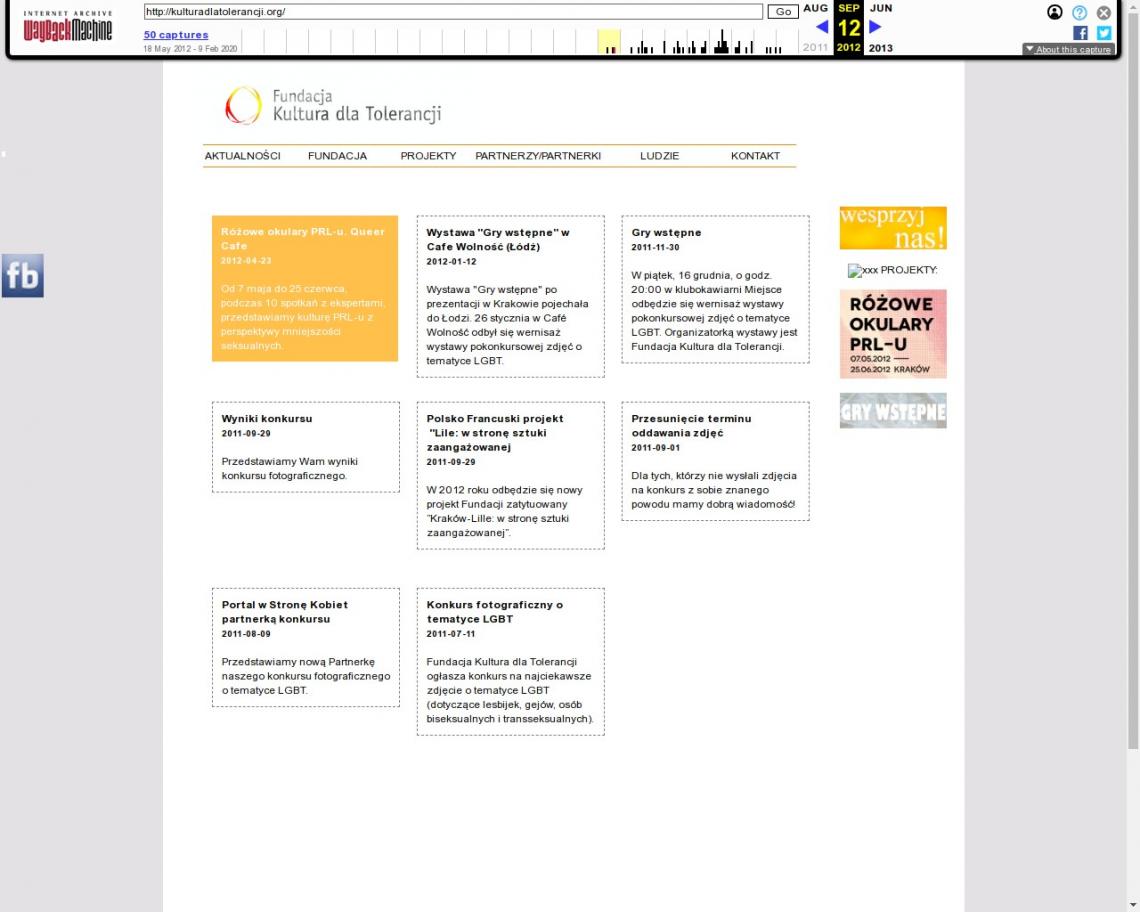The width and height of the screenshot is (1140, 912).
Task: Open Różowe Okulary PRL-U project banner
Action: pyautogui.click(x=893, y=334)
